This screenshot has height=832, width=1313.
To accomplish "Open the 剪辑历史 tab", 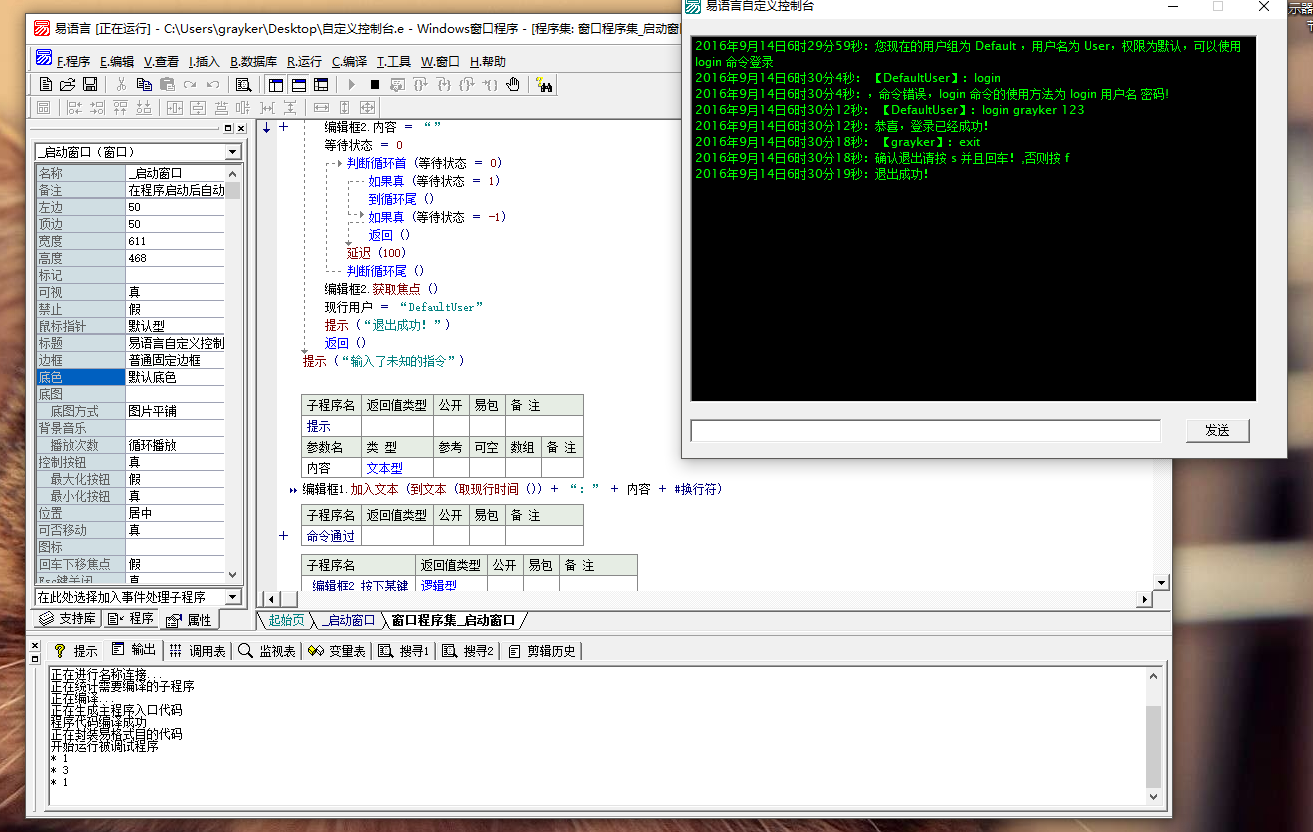I will [x=542, y=651].
